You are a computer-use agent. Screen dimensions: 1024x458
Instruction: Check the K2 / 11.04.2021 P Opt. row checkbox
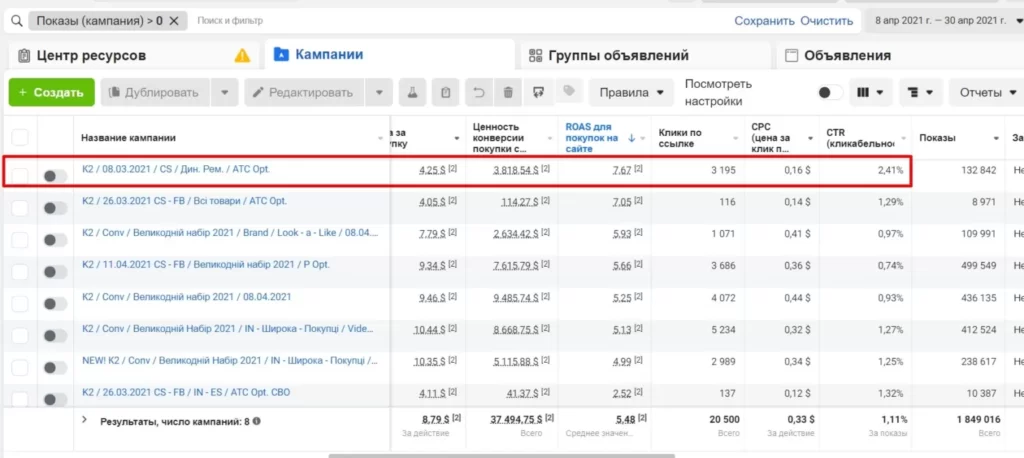coord(20,272)
